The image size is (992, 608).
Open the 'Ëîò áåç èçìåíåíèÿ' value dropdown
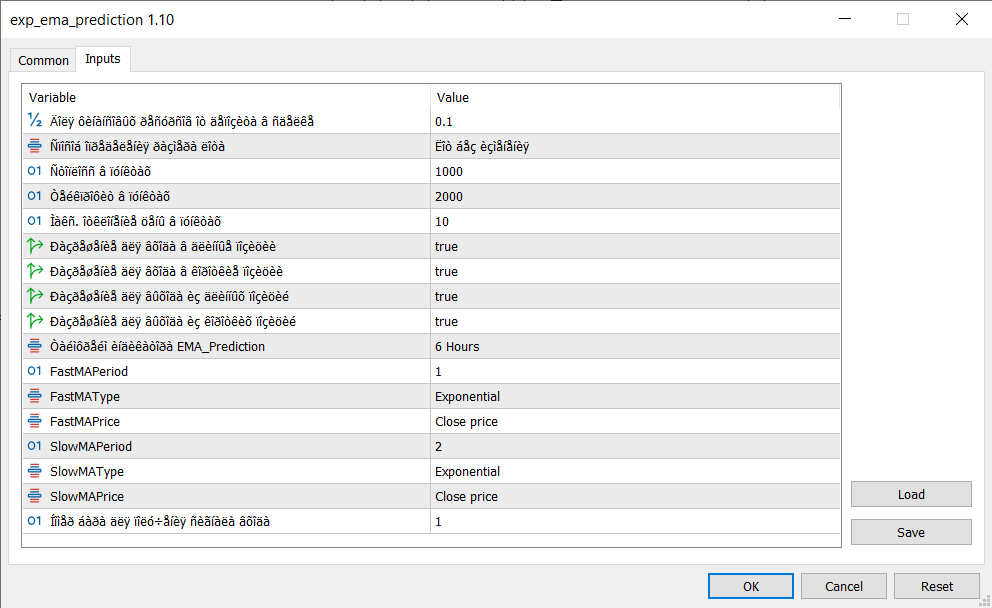(x=635, y=146)
